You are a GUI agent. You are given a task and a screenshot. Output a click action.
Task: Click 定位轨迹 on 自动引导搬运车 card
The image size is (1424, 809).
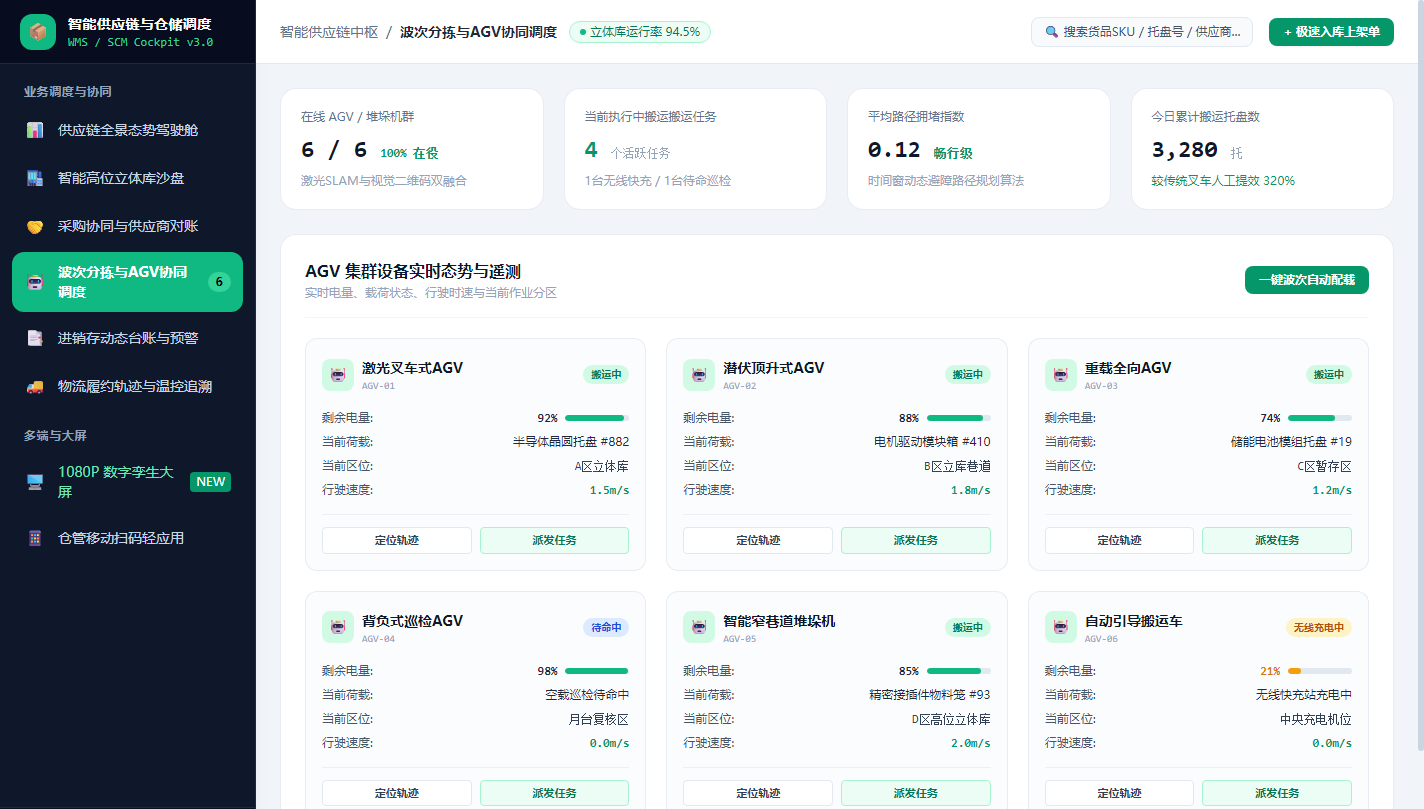(1119, 793)
